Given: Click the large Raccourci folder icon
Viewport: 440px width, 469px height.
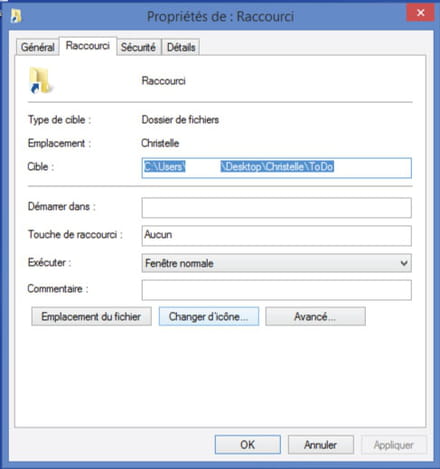Looking at the screenshot, I should [x=40, y=80].
